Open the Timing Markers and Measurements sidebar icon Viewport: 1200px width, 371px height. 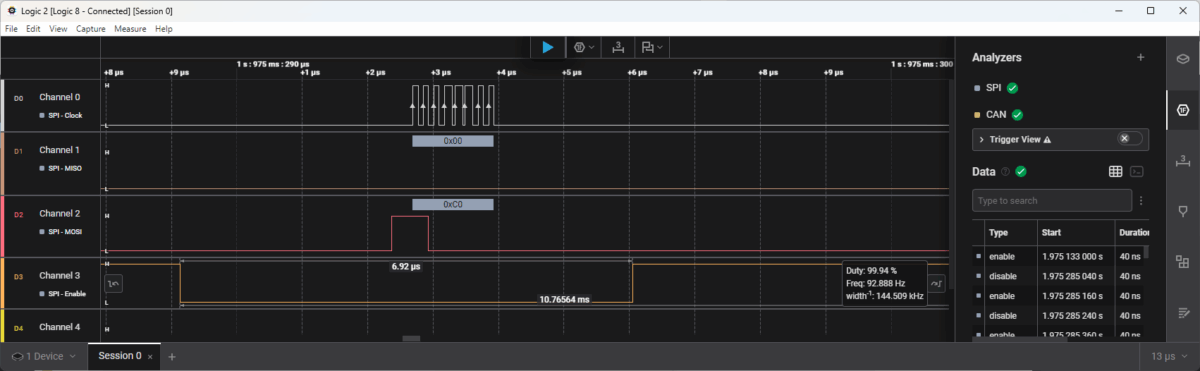(x=1182, y=160)
